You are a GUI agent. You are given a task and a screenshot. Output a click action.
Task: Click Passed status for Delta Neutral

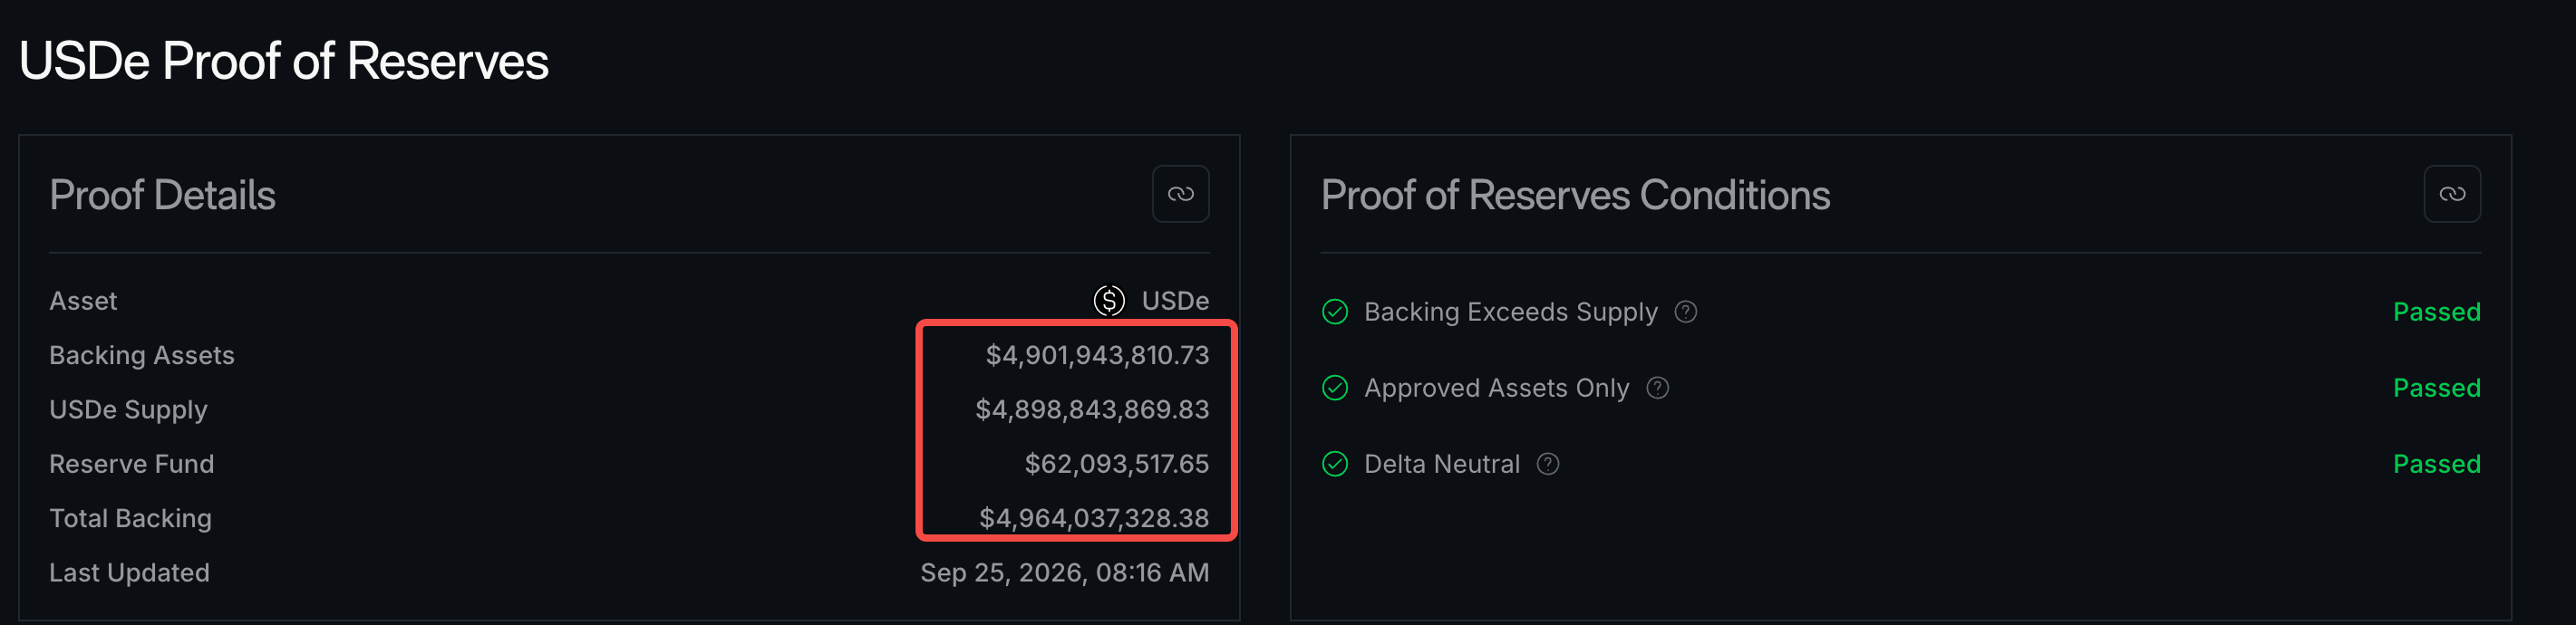[2436, 464]
